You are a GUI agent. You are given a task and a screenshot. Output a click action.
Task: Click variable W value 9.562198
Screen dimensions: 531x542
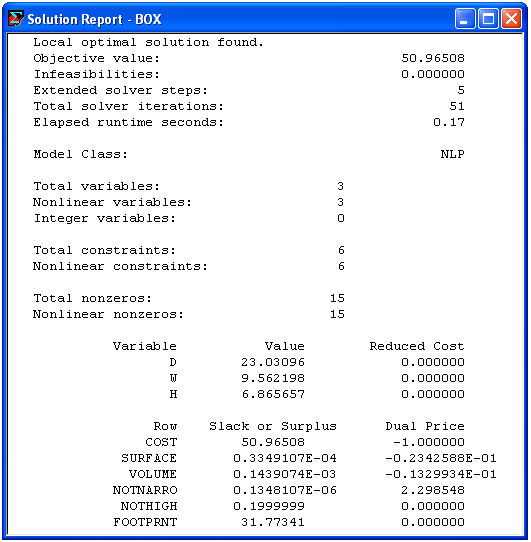pos(273,378)
